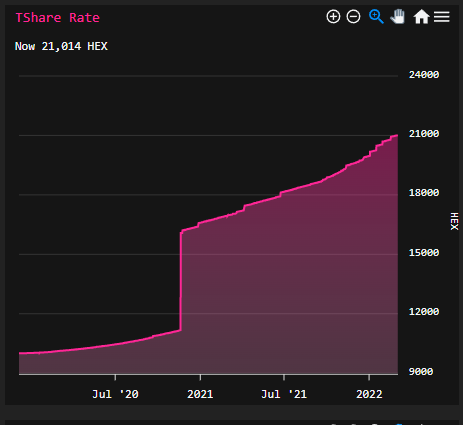The image size is (463, 425).
Task: Click the 9000 y-axis label
Action: pos(421,372)
